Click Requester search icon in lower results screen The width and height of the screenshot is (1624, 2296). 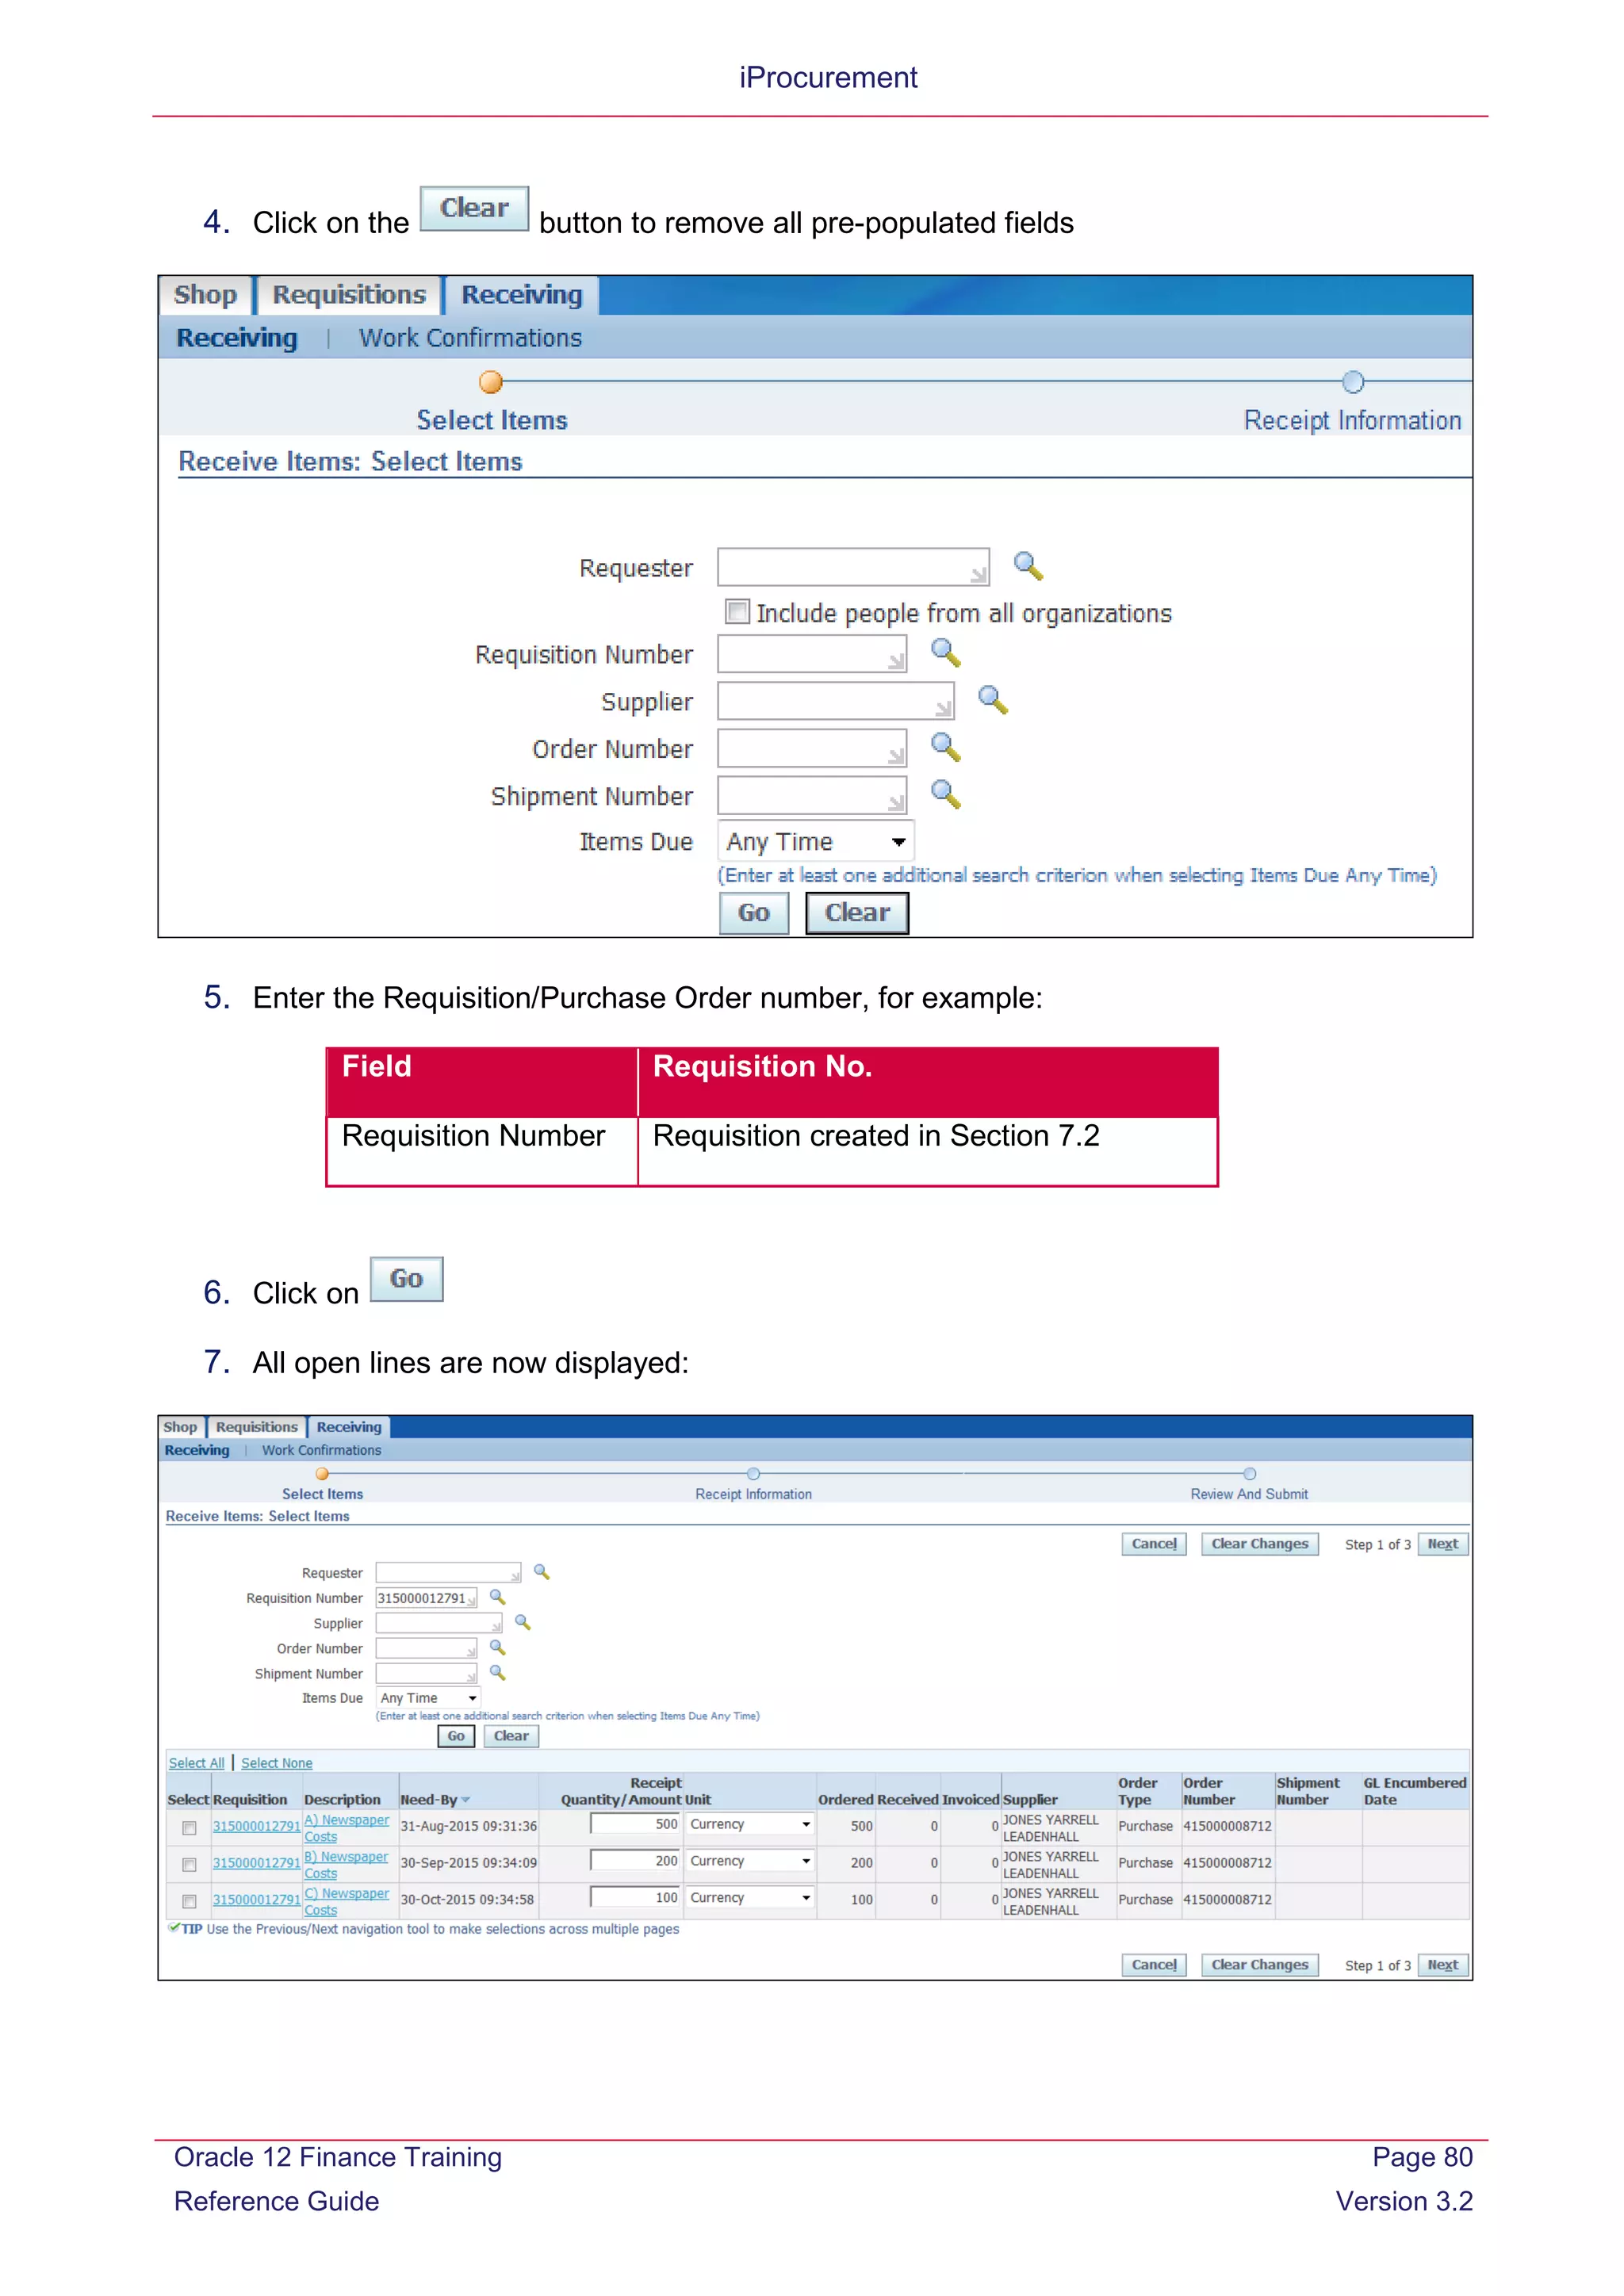point(541,1572)
